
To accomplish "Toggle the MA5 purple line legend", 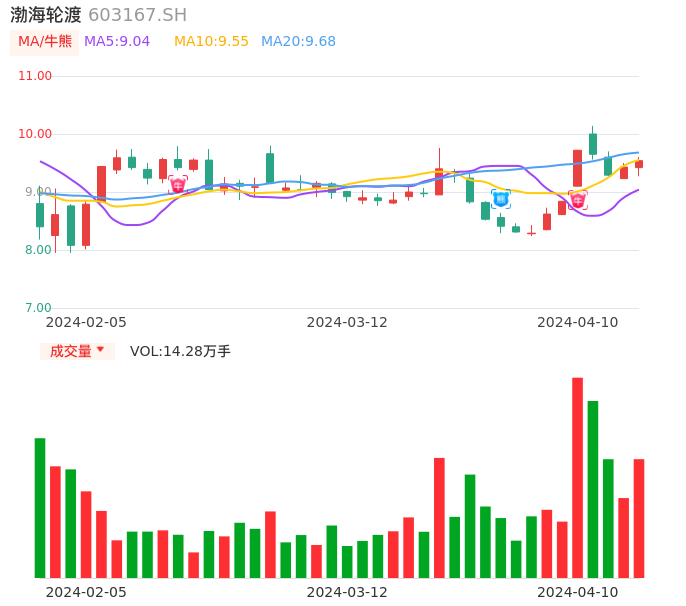I will (117, 42).
